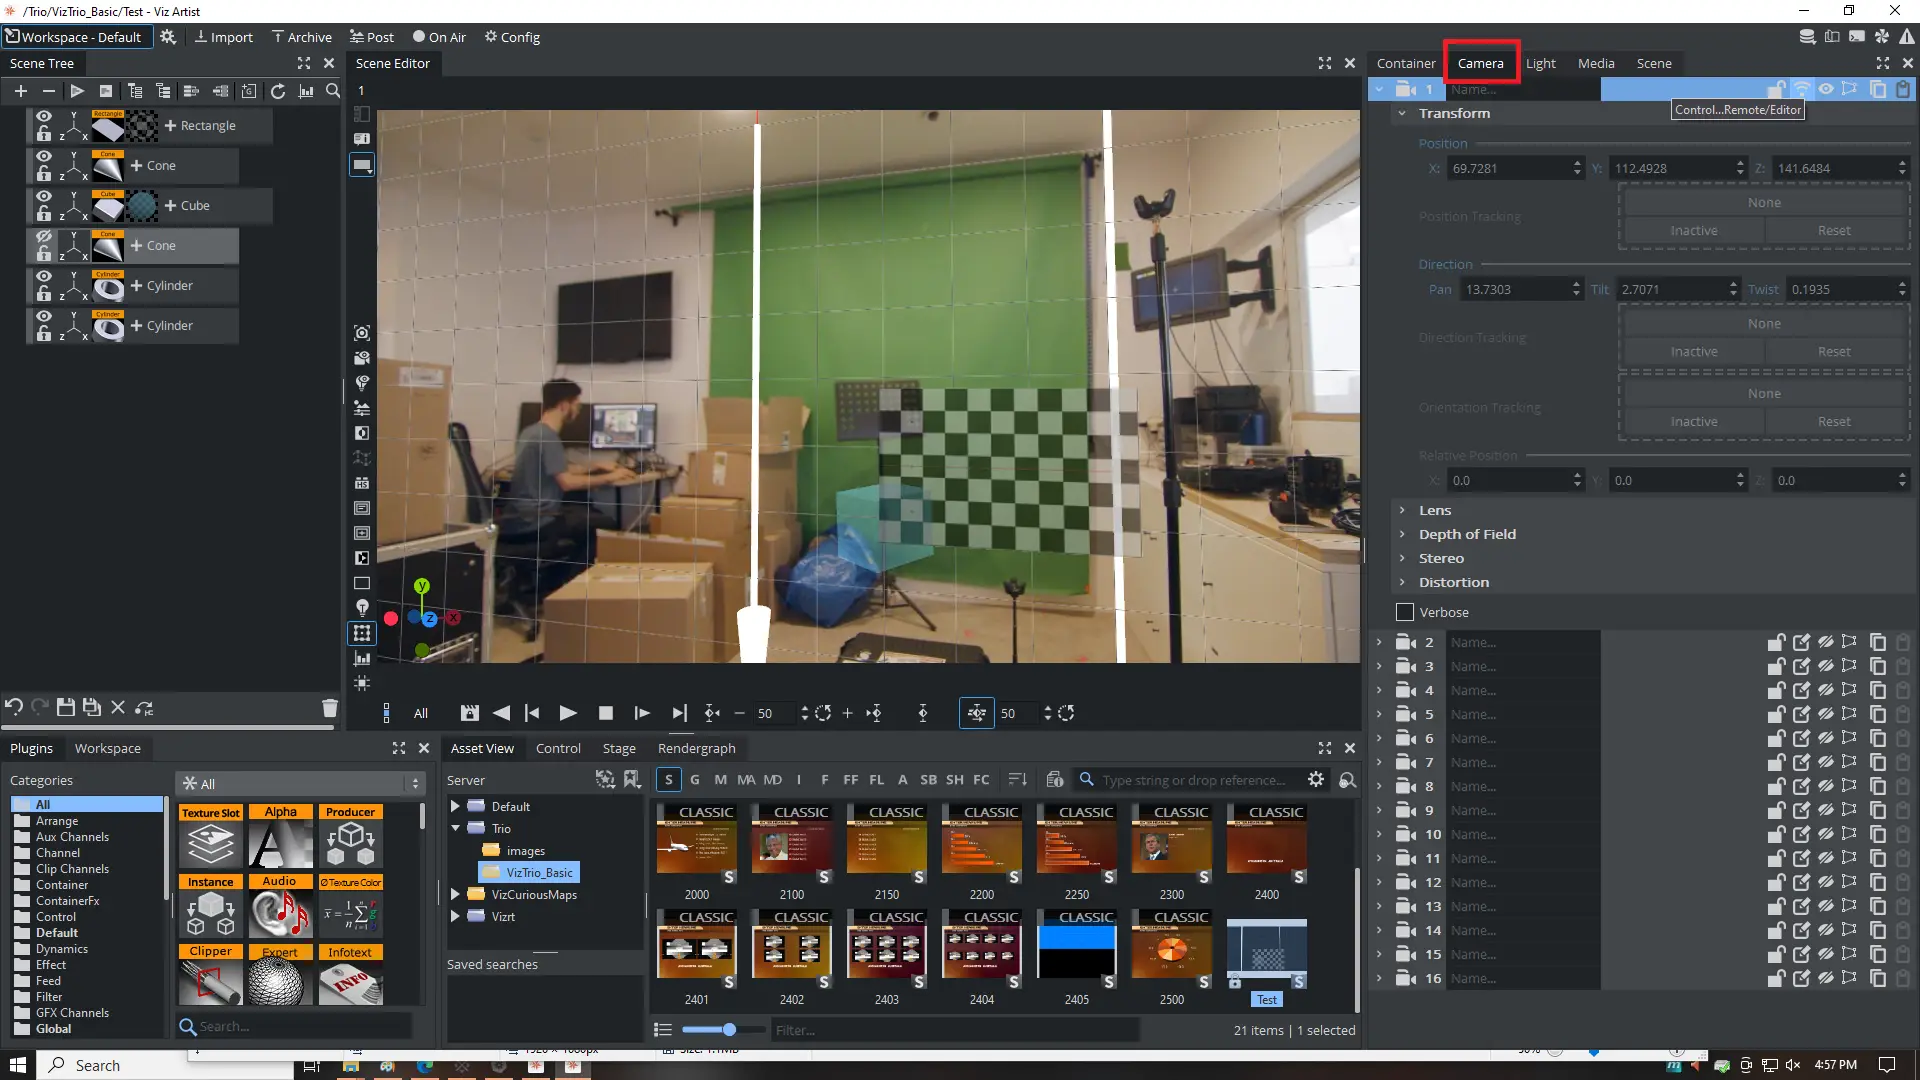Show the hidden Cone container
The image size is (1920, 1080).
point(43,237)
